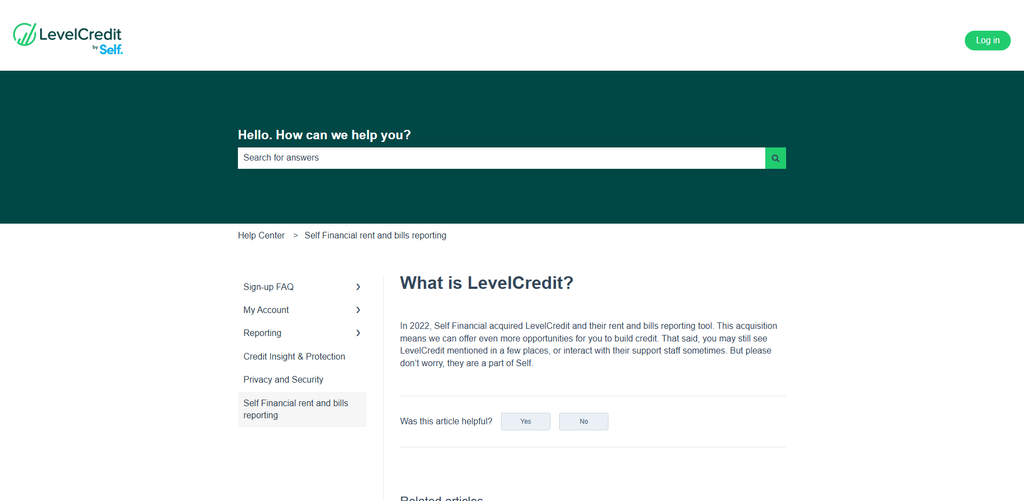Open Self Financial rent and bills reporting breadcrumb

tap(375, 235)
